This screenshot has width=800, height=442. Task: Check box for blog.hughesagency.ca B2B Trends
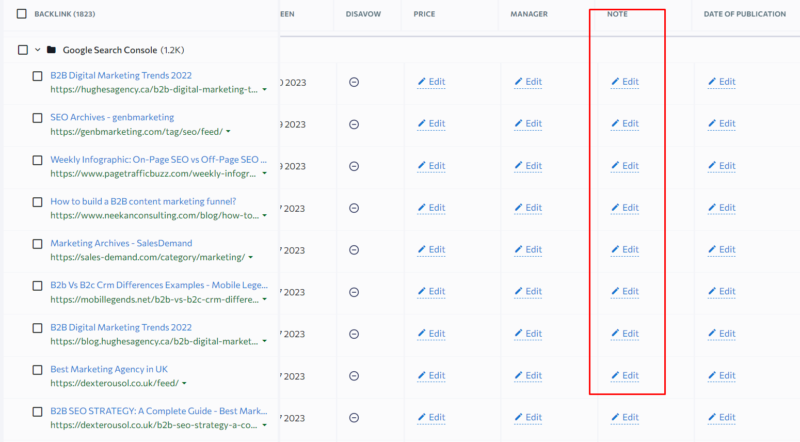pyautogui.click(x=37, y=328)
